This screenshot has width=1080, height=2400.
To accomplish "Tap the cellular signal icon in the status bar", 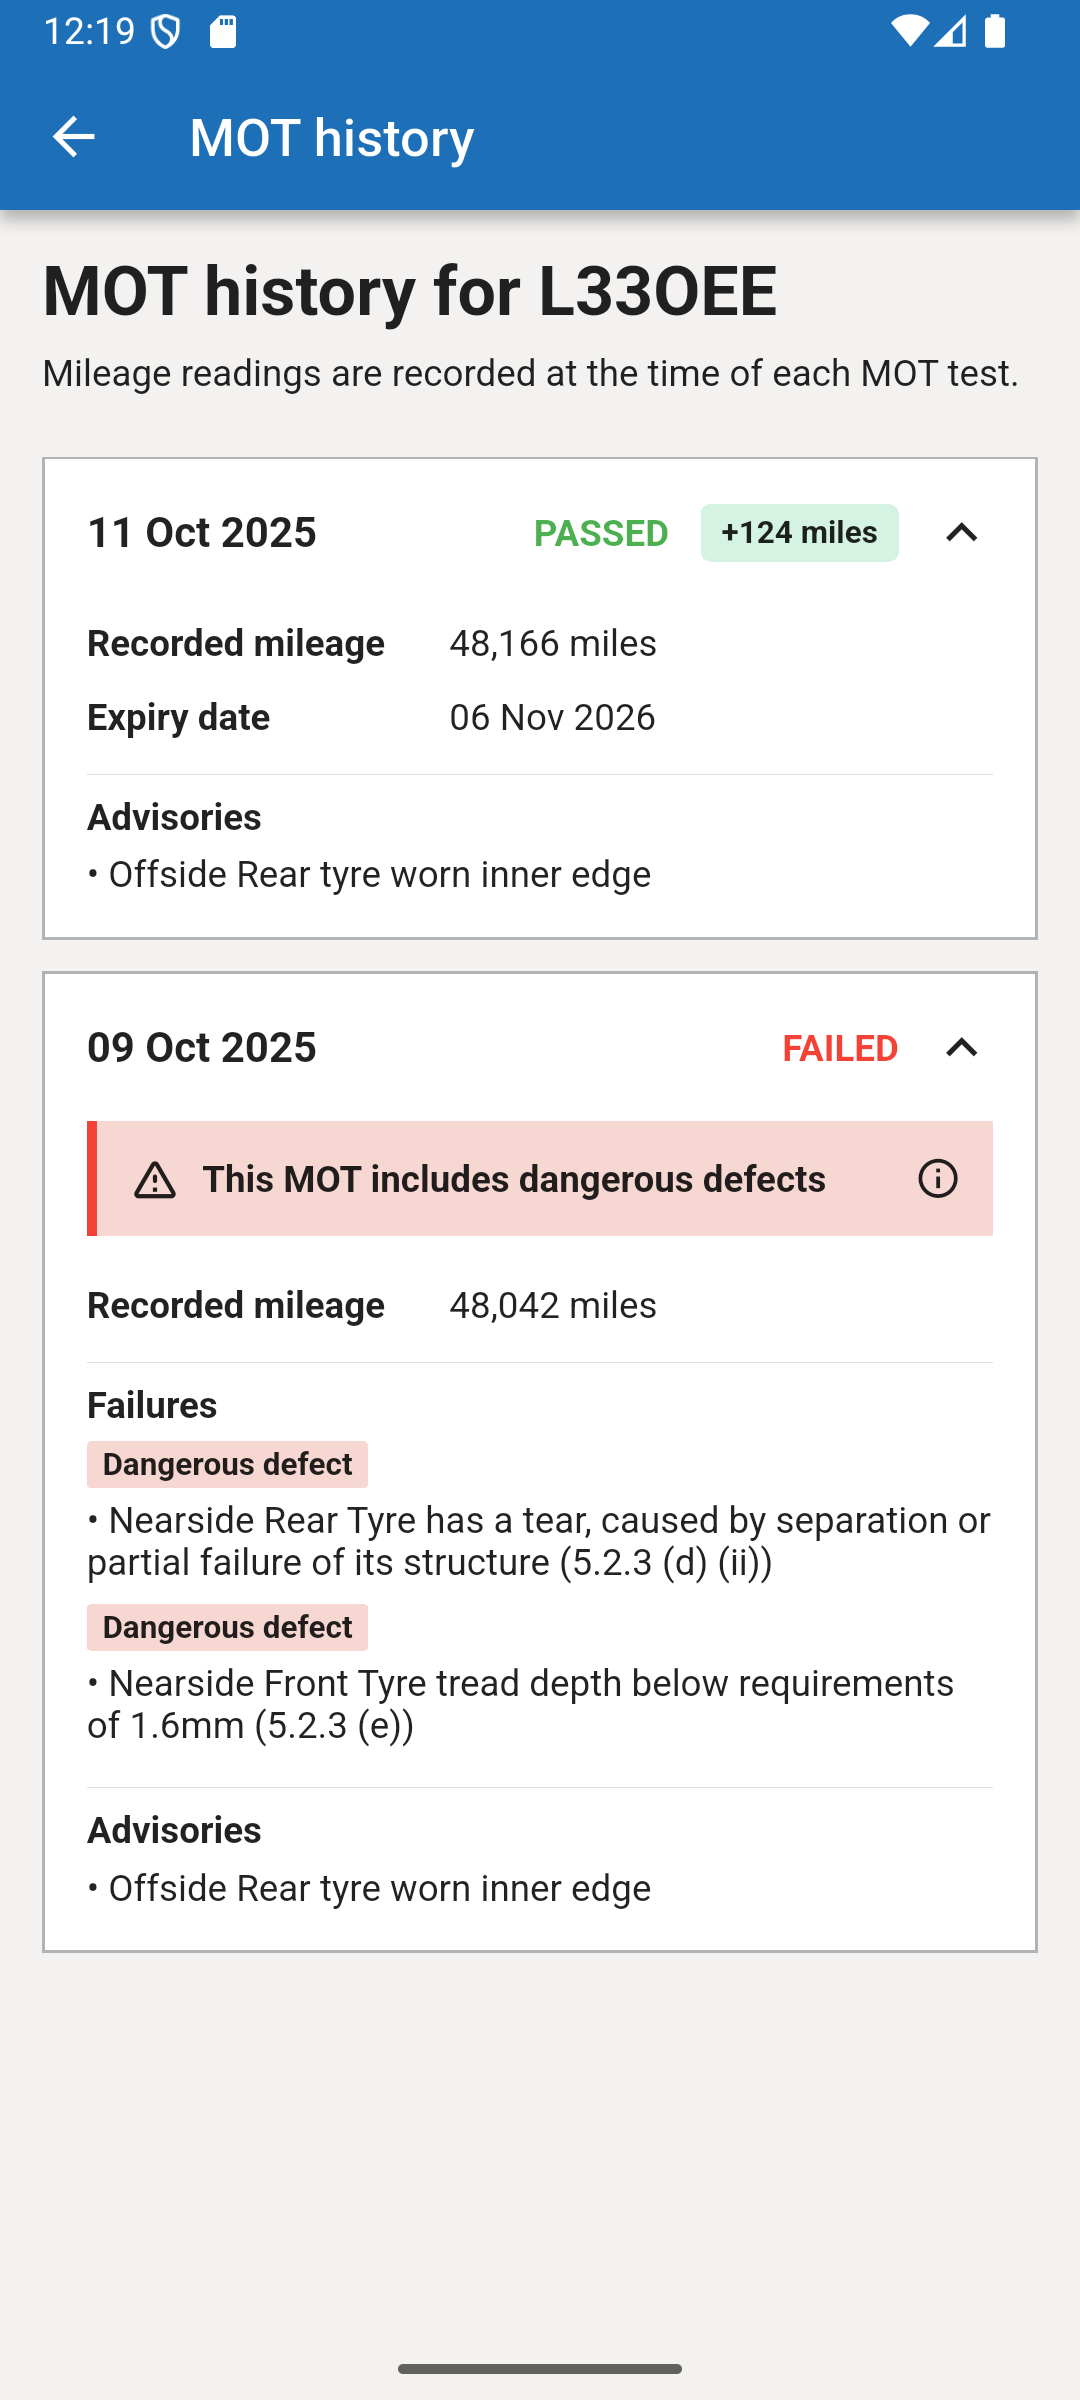I will point(949,33).
